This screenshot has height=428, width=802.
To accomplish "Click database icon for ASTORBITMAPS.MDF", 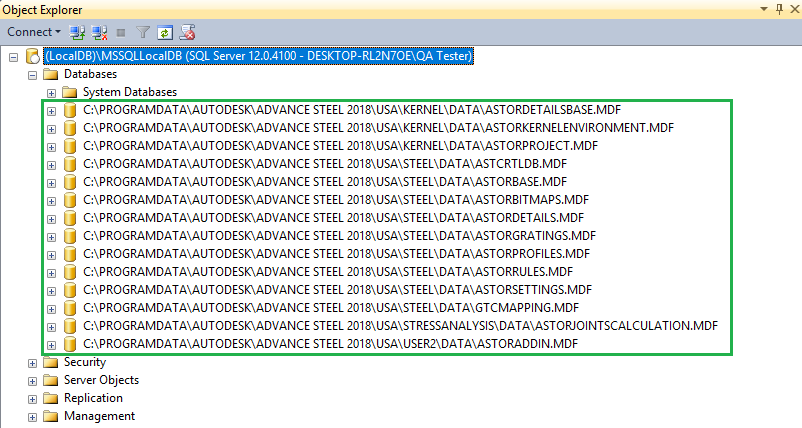I will click(70, 199).
